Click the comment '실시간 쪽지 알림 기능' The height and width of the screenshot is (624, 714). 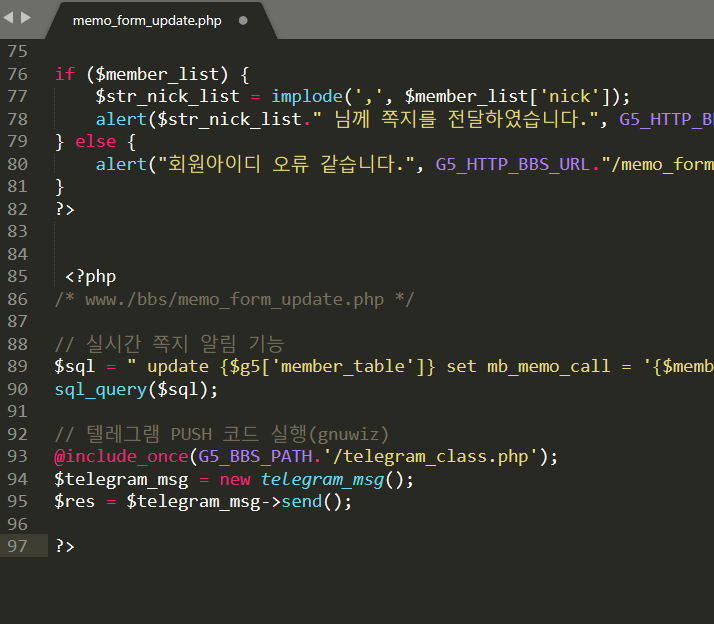[185, 344]
